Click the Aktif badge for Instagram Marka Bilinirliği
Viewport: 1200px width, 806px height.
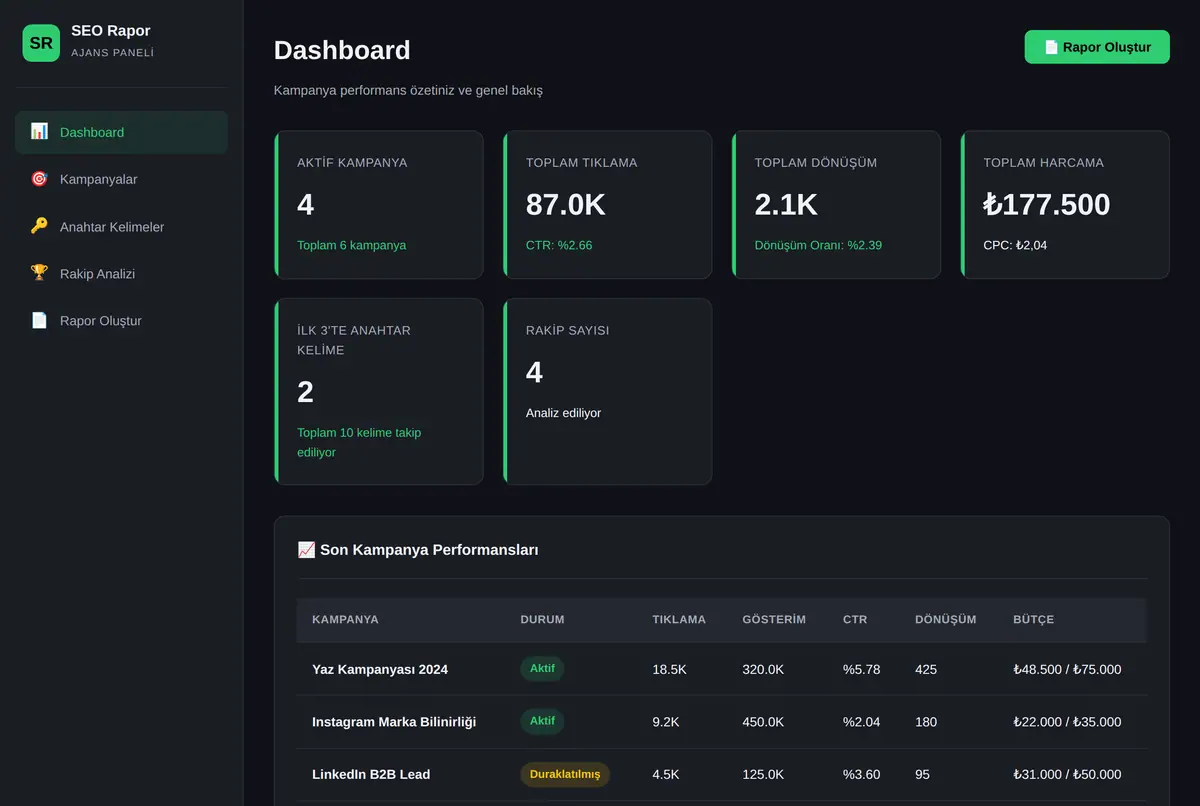click(542, 721)
